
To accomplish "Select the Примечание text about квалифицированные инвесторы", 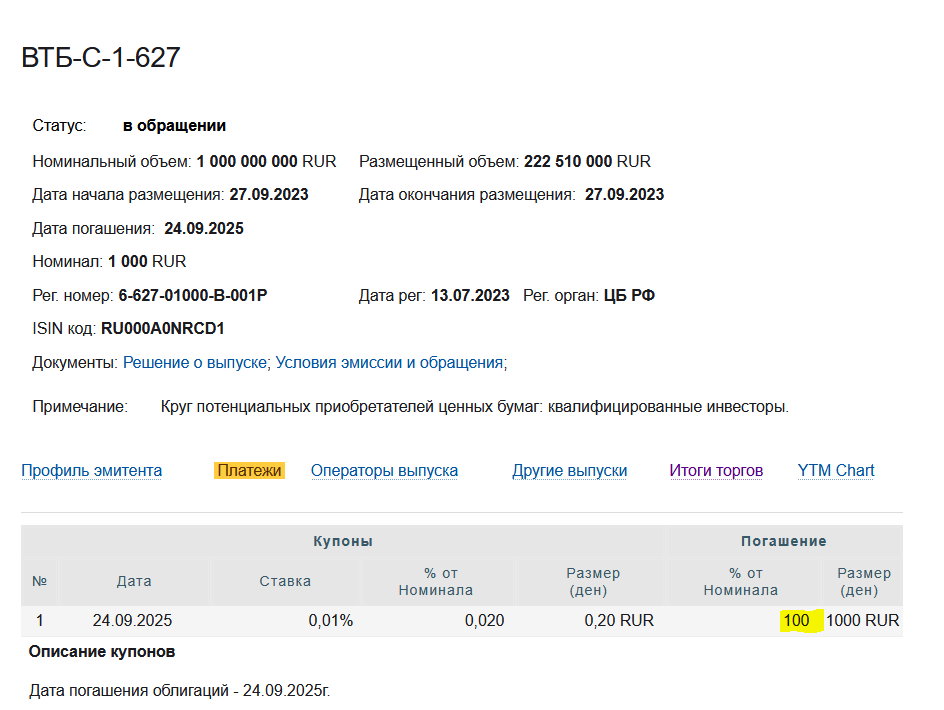I will pyautogui.click(x=474, y=406).
